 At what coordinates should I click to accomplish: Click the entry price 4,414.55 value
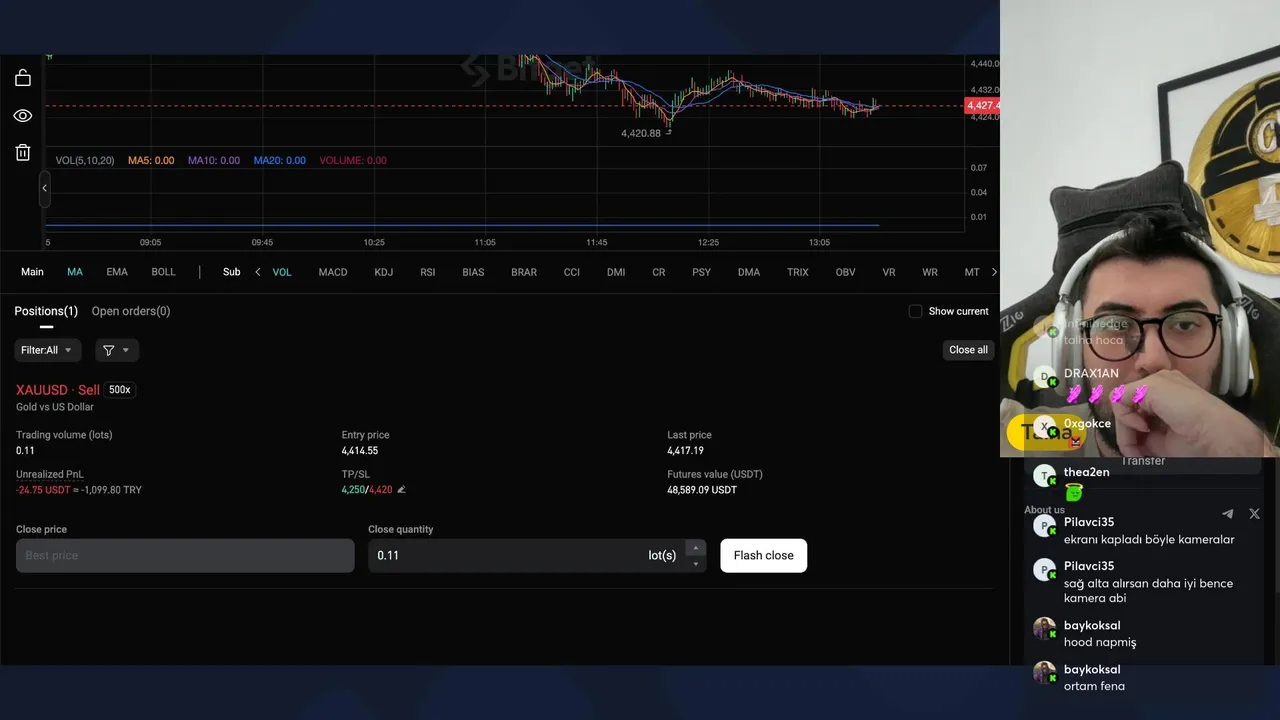point(360,451)
